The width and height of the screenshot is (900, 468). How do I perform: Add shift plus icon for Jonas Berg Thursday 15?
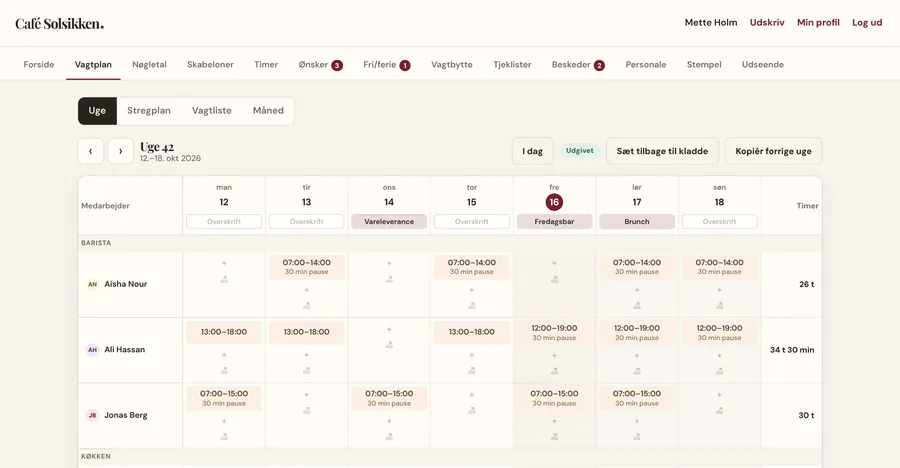pos(472,395)
